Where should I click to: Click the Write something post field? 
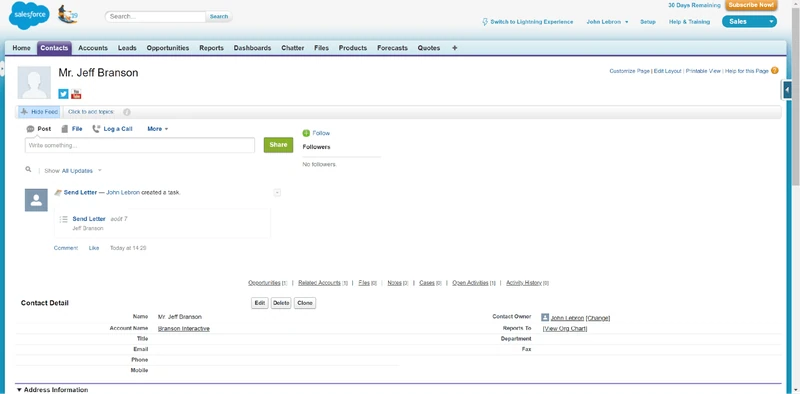pos(140,145)
